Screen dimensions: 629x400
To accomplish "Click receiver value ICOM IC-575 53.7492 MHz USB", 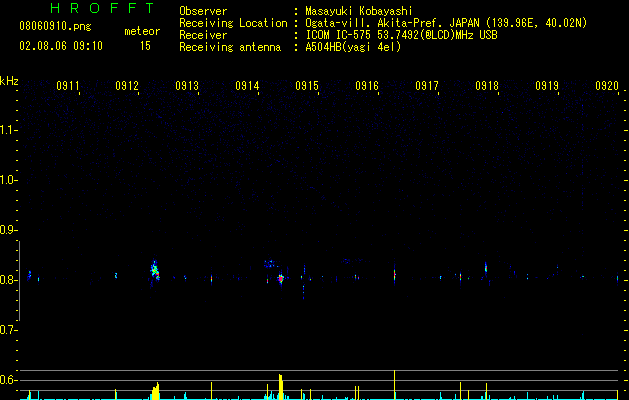I will tap(402, 35).
